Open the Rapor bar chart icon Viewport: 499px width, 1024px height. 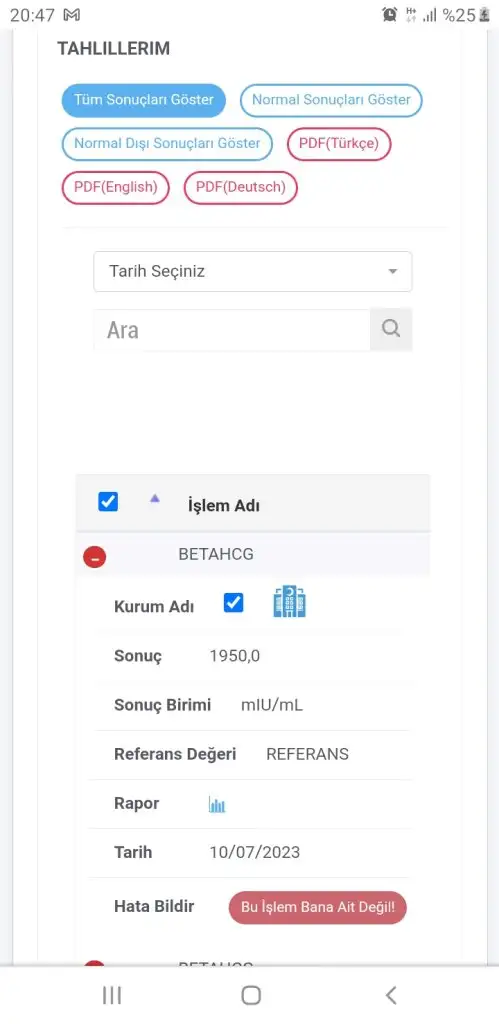click(217, 805)
